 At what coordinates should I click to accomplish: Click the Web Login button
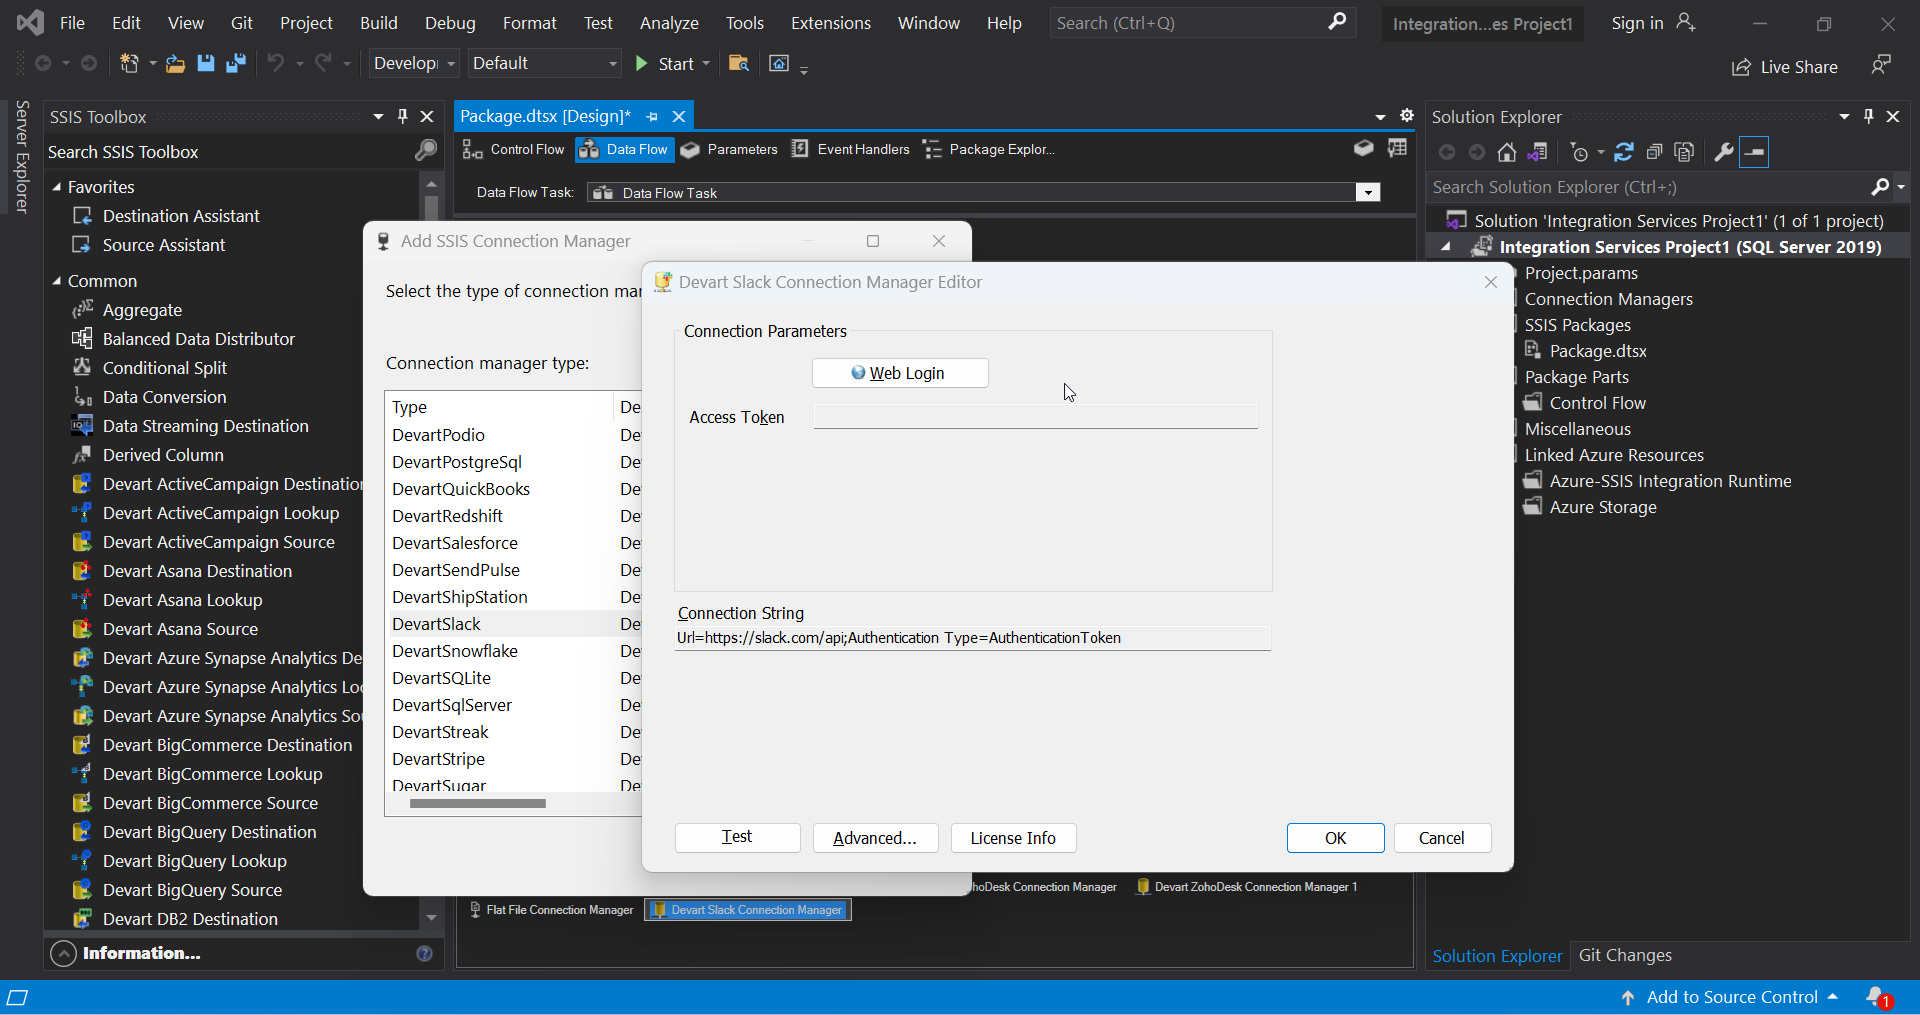[900, 373]
